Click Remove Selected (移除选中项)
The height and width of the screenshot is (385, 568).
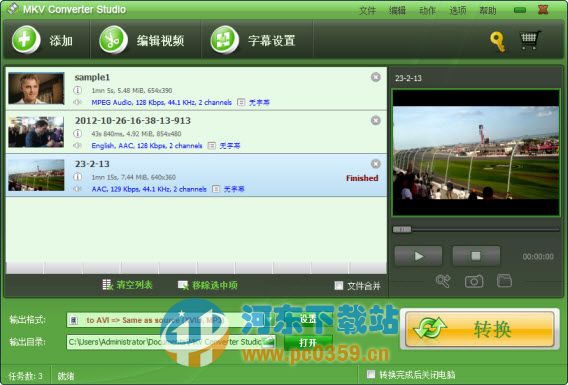pyautogui.click(x=208, y=285)
